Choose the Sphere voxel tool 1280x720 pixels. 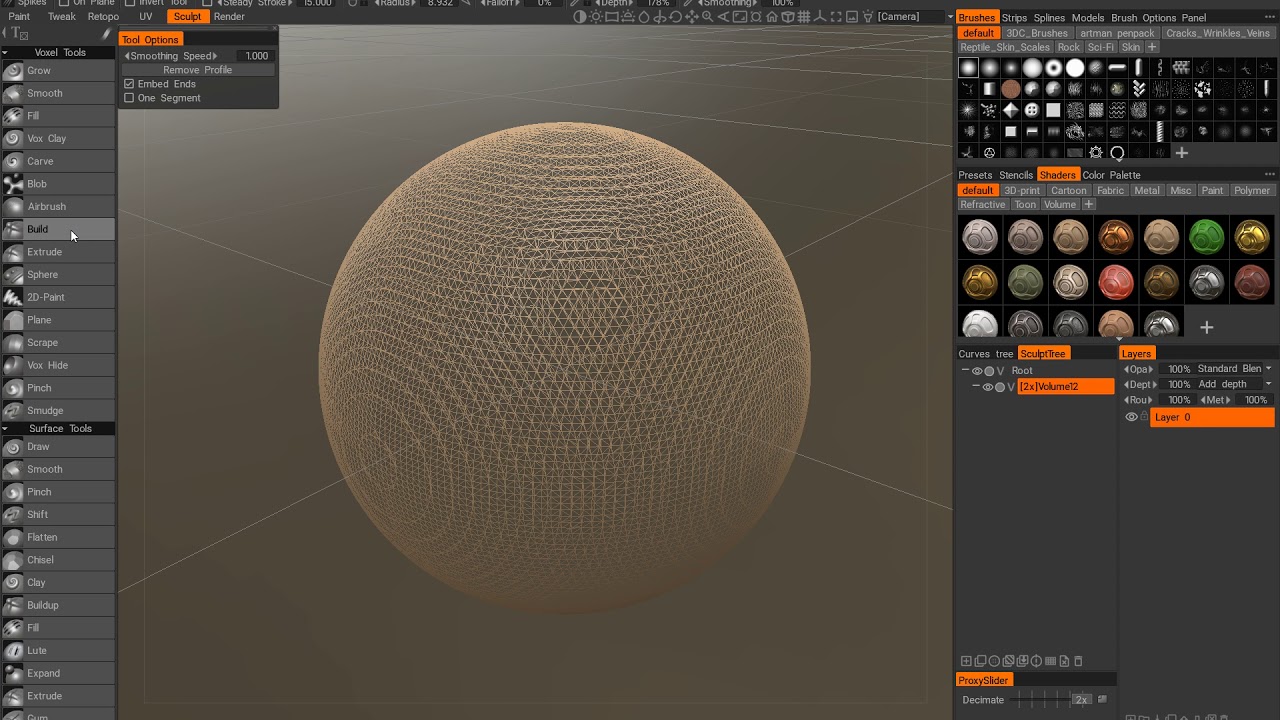pos(58,275)
